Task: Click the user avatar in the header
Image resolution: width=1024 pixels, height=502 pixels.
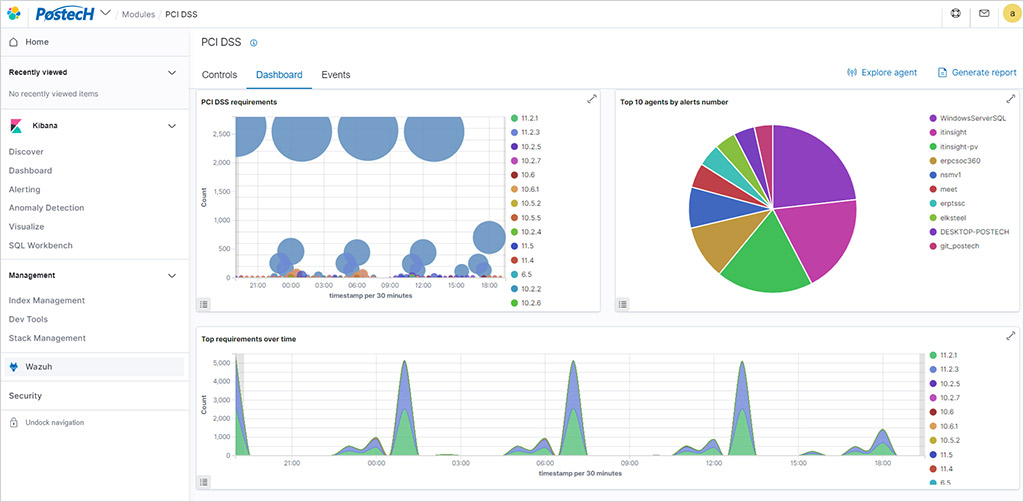Action: (x=1010, y=14)
